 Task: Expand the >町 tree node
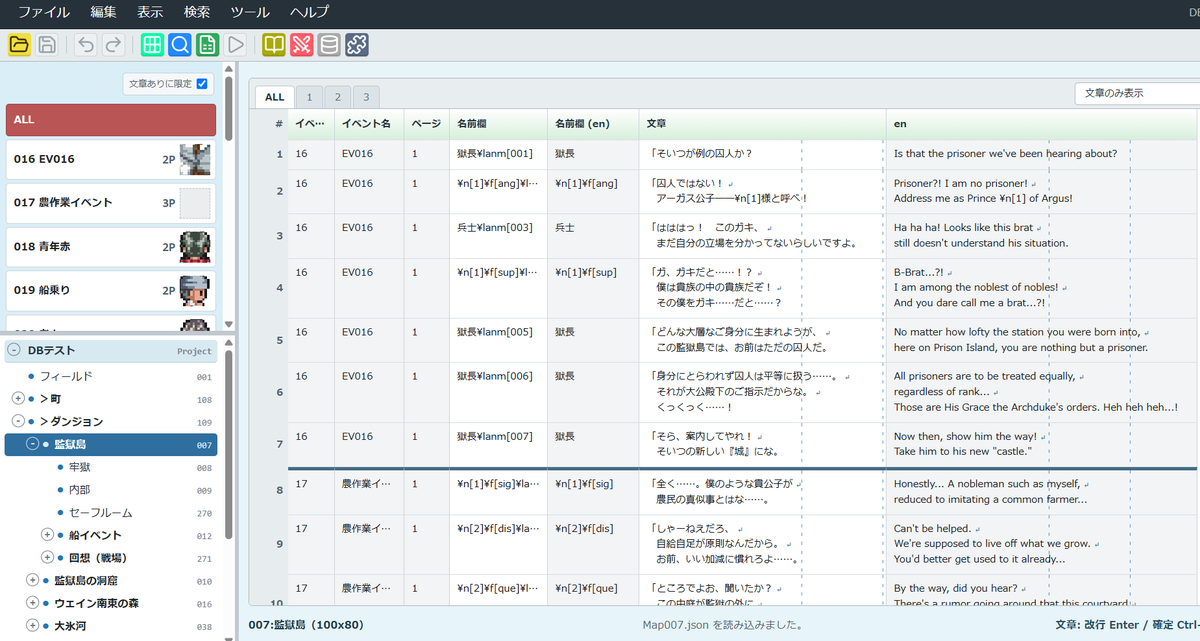coord(18,399)
